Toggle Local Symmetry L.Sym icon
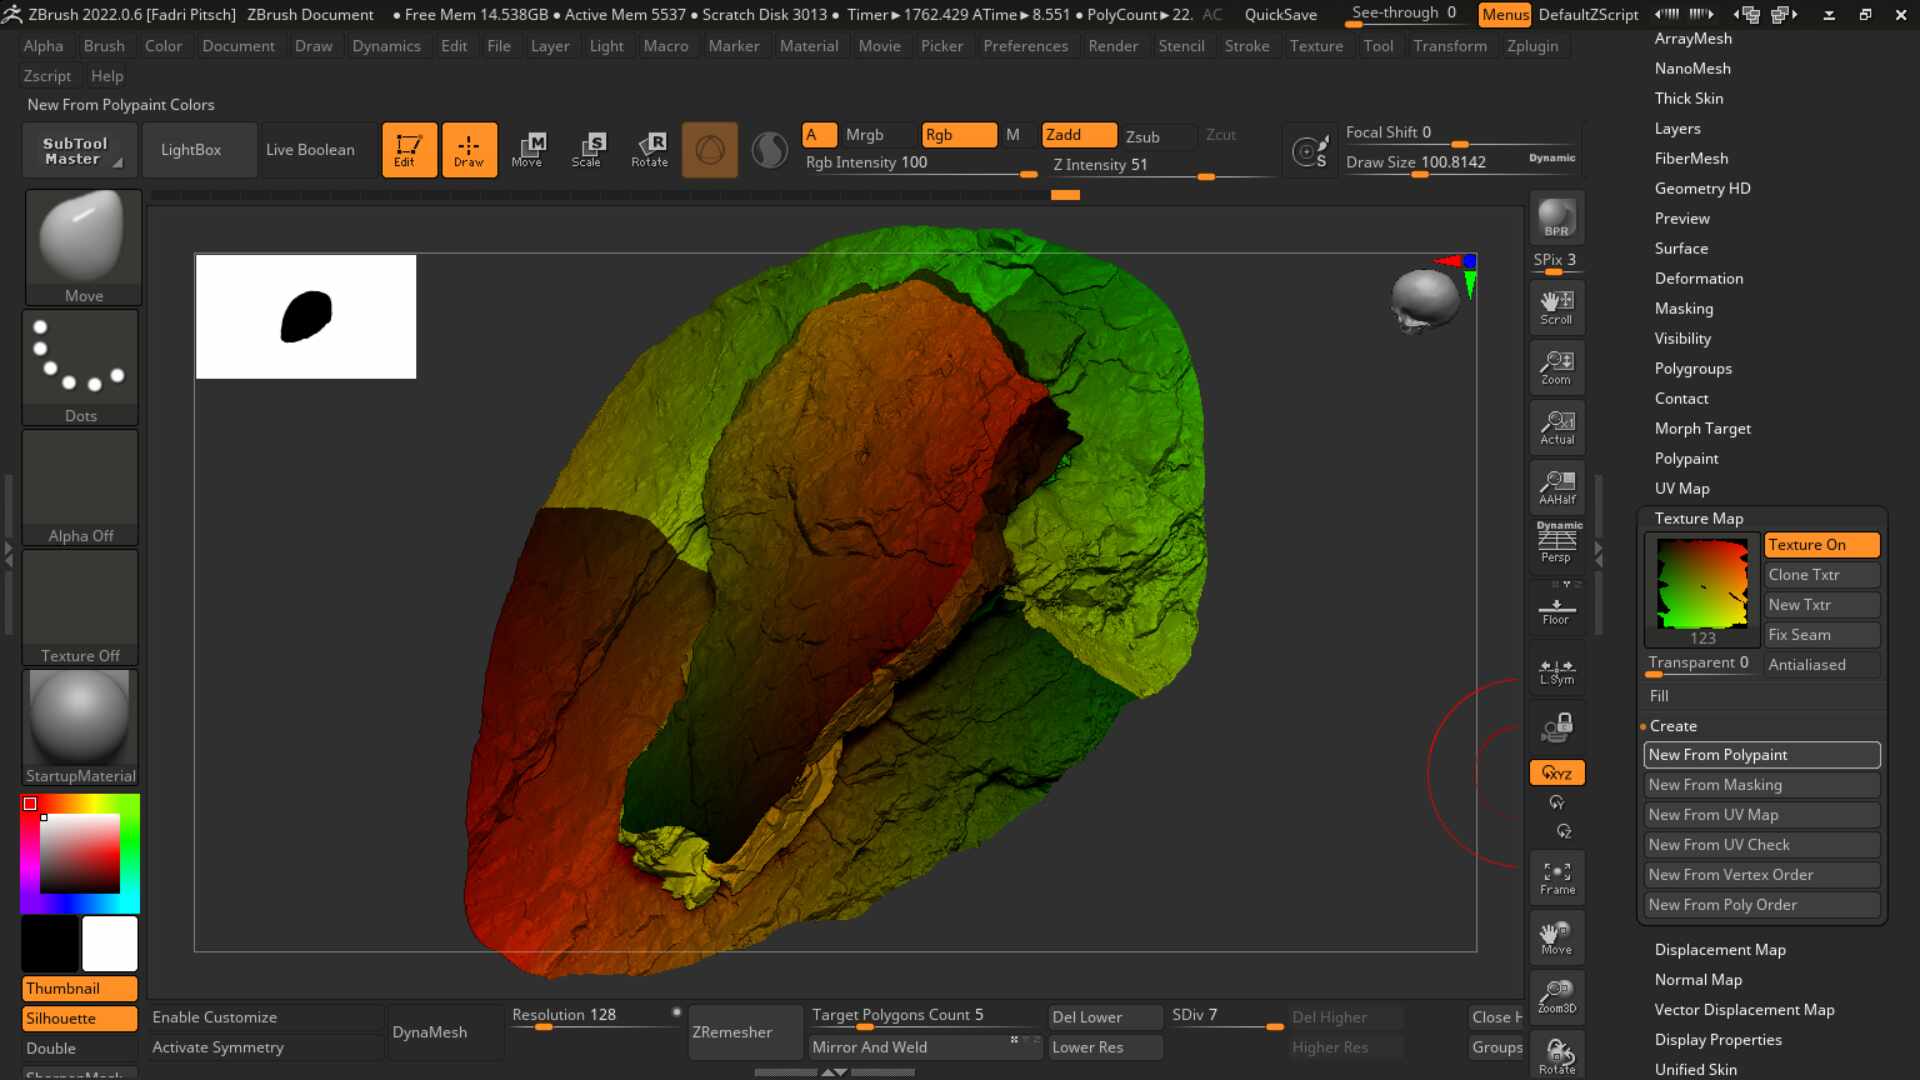This screenshot has height=1080, width=1920. pos(1556,671)
